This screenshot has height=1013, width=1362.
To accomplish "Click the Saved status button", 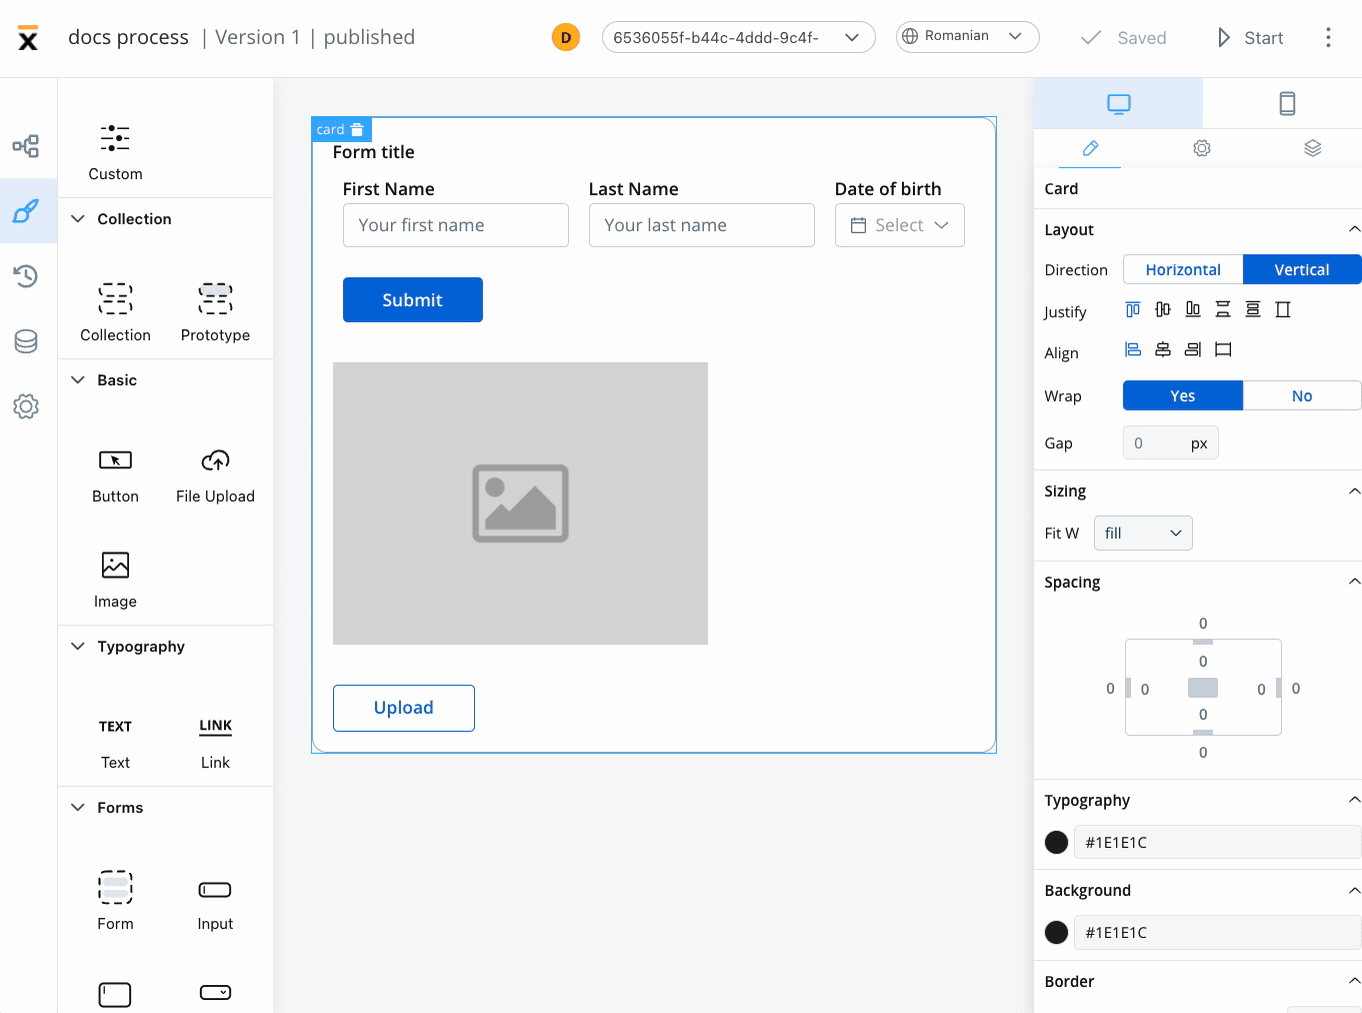I will (x=1124, y=37).
